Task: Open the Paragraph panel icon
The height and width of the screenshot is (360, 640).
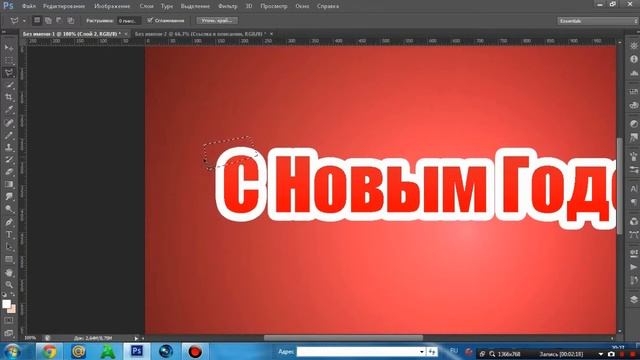Action: (633, 202)
